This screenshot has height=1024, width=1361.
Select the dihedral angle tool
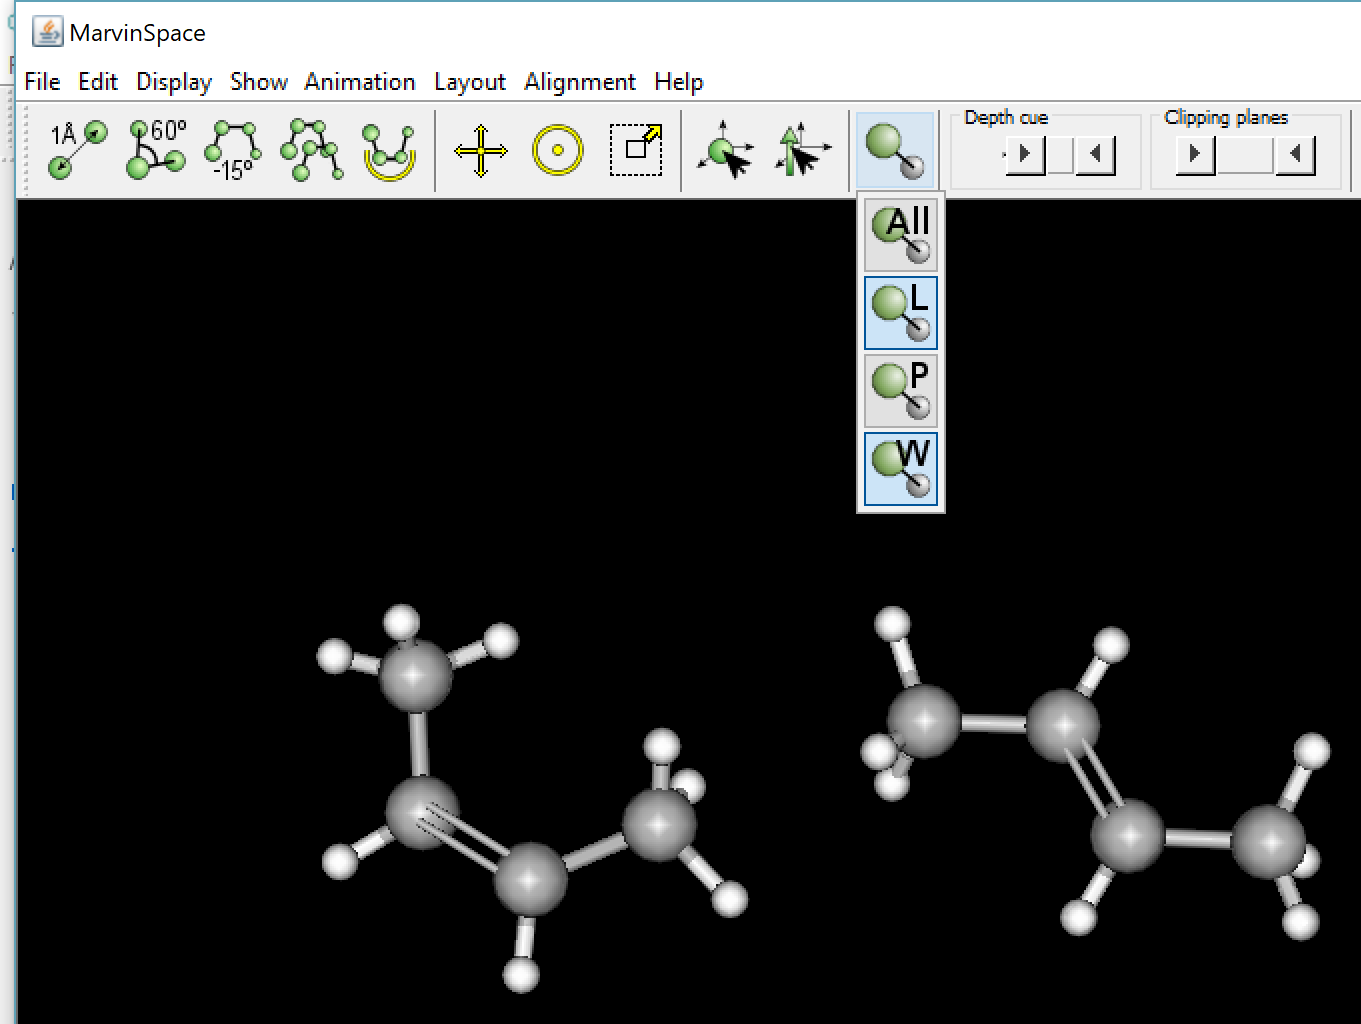[232, 150]
